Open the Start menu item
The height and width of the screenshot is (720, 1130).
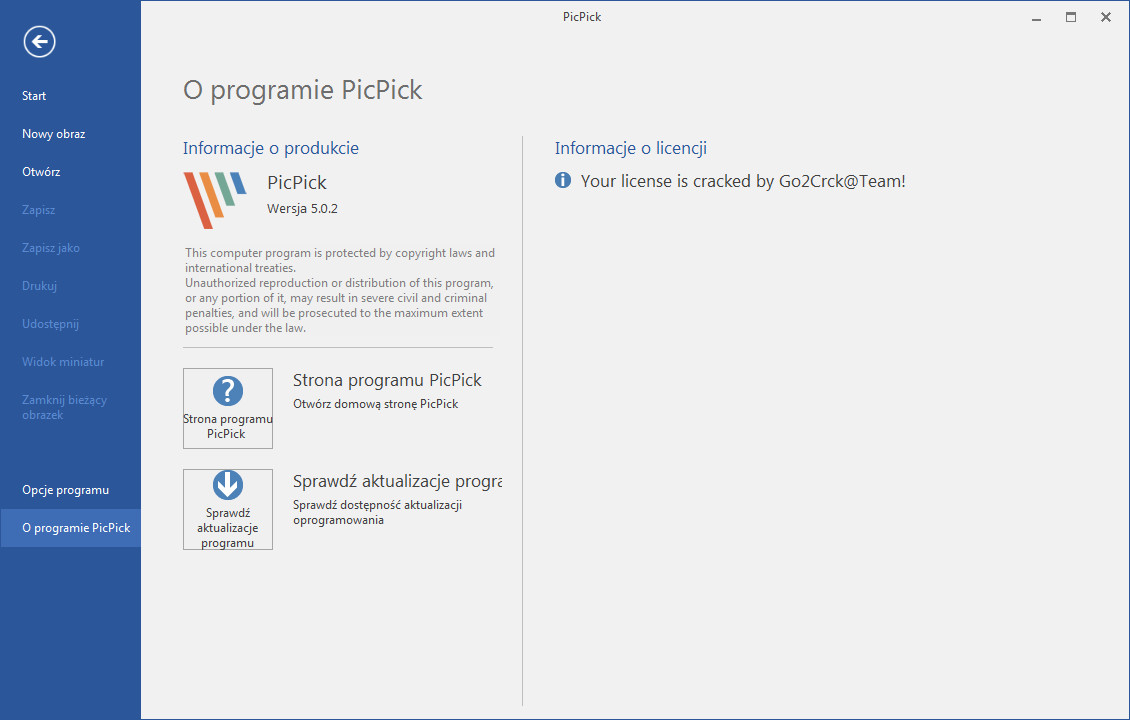71,96
